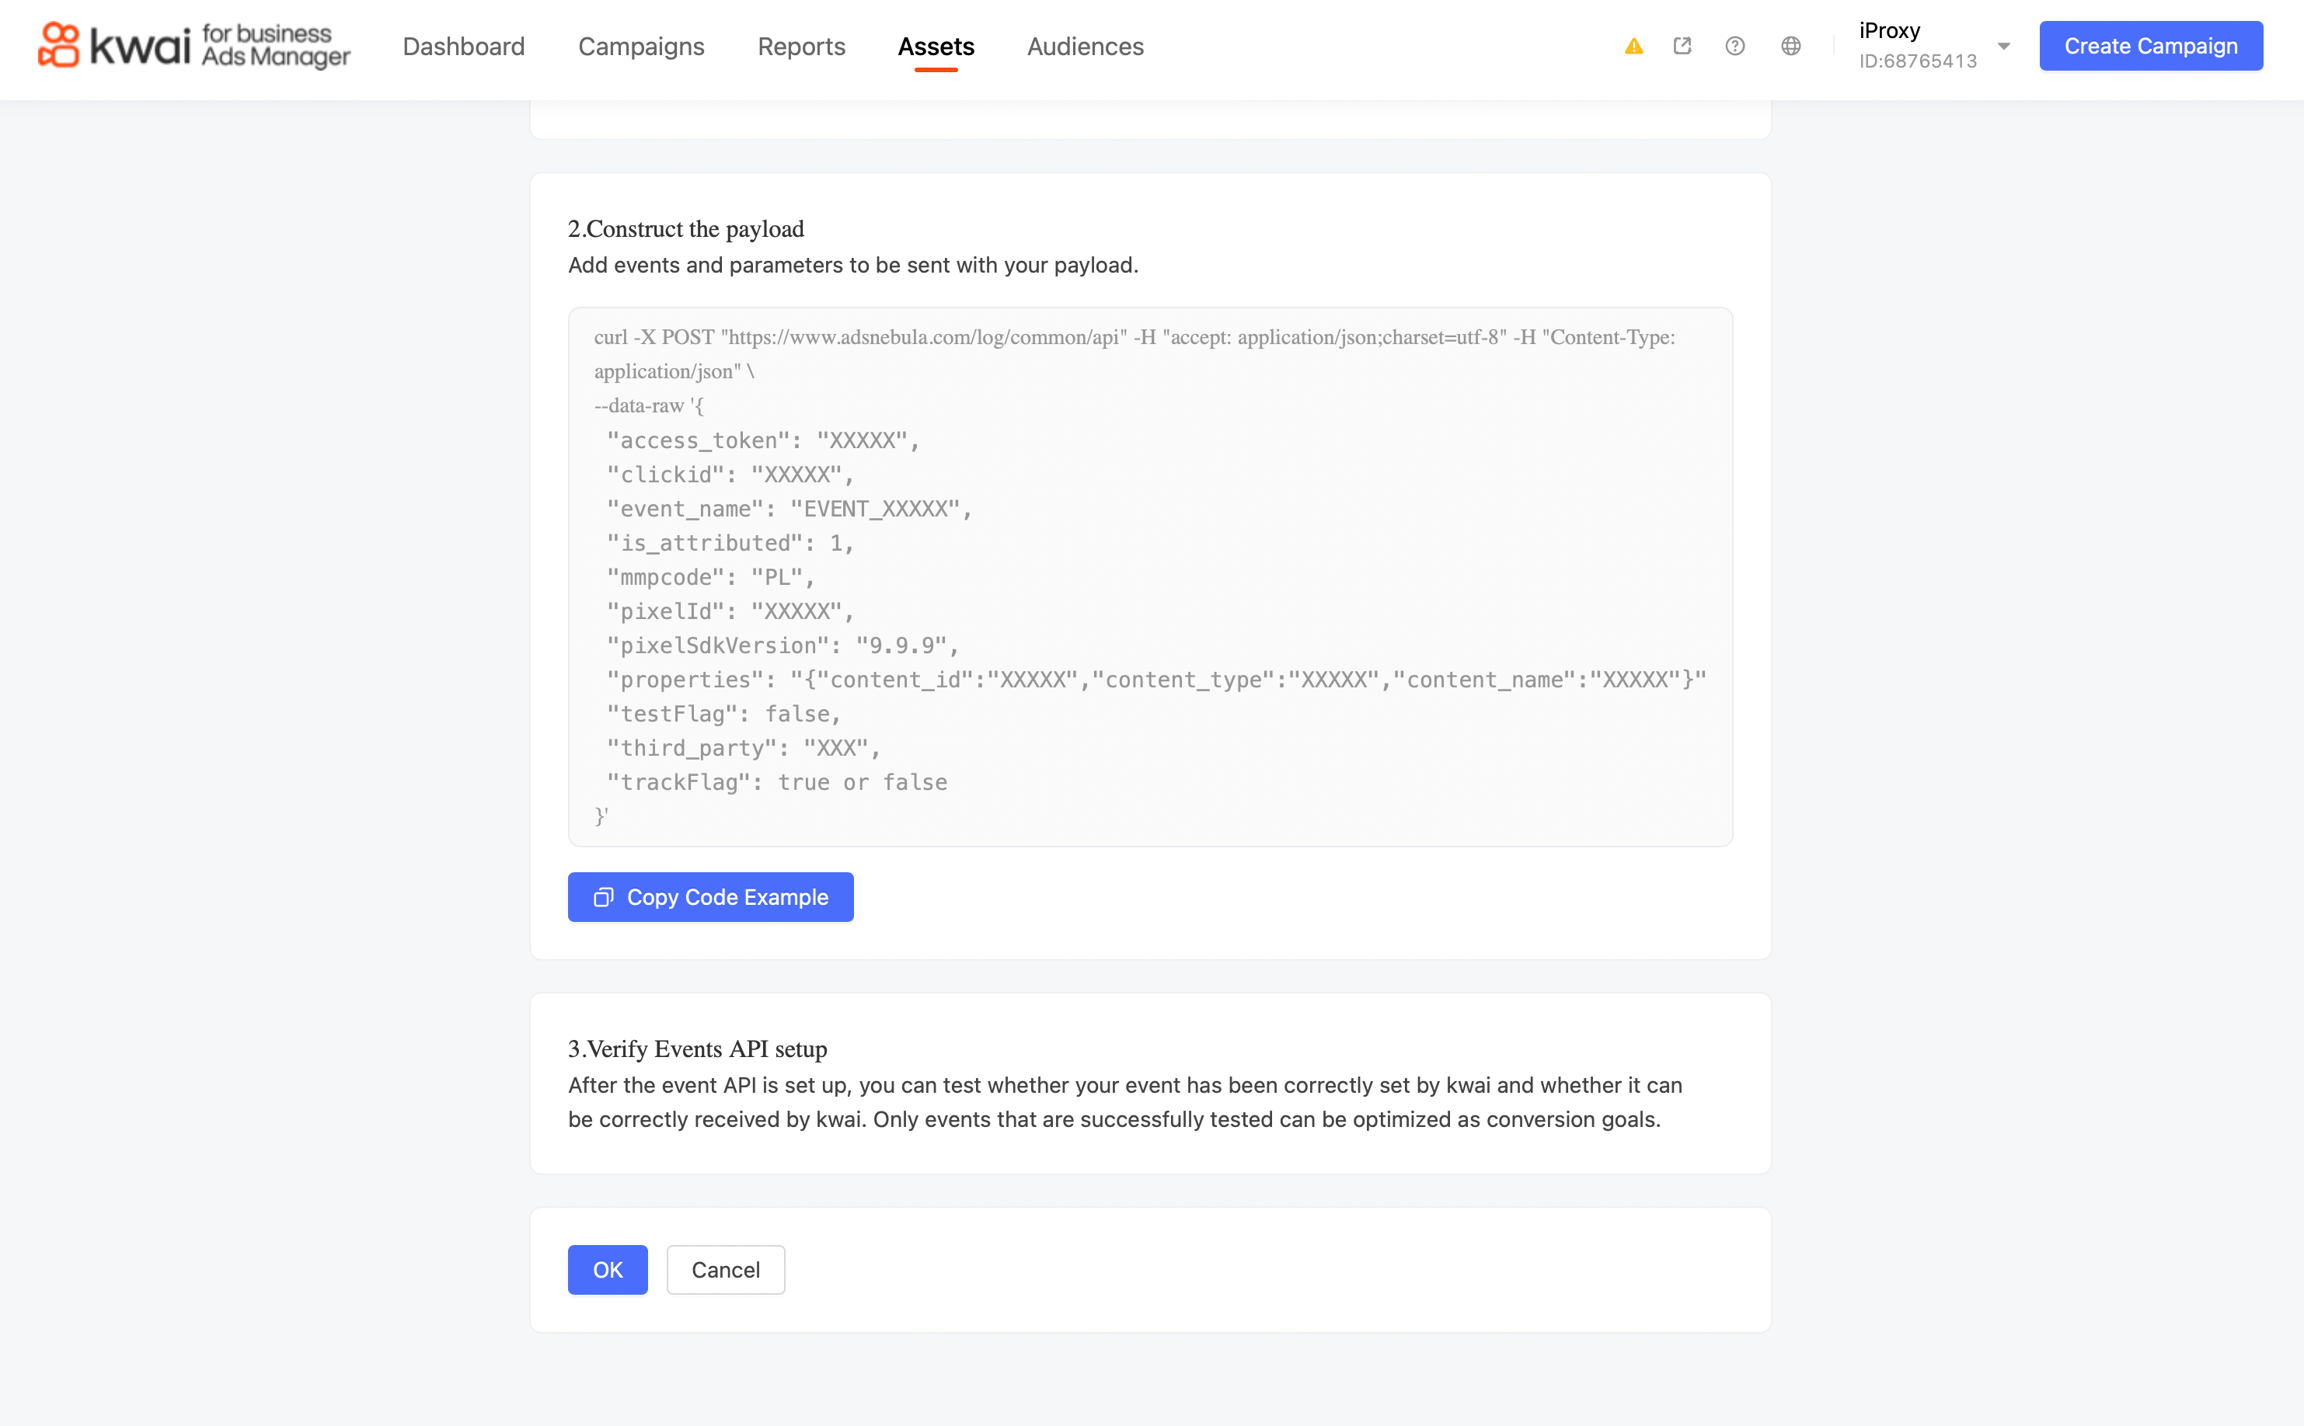The height and width of the screenshot is (1426, 2304).
Task: Select the Assets tab
Action: tap(935, 46)
